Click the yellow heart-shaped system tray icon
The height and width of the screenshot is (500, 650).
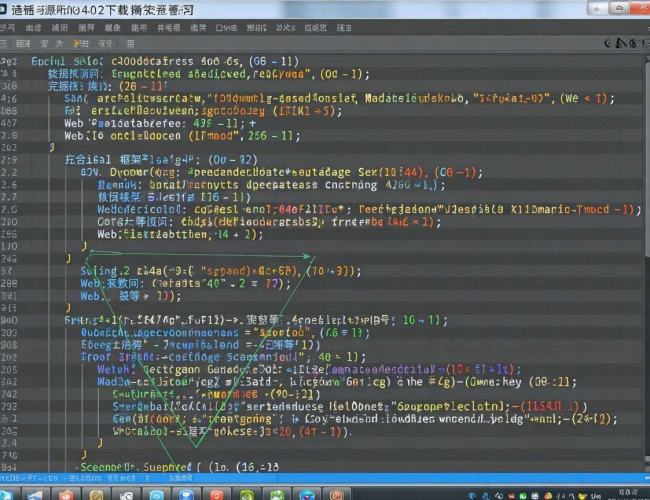[x=582, y=496]
